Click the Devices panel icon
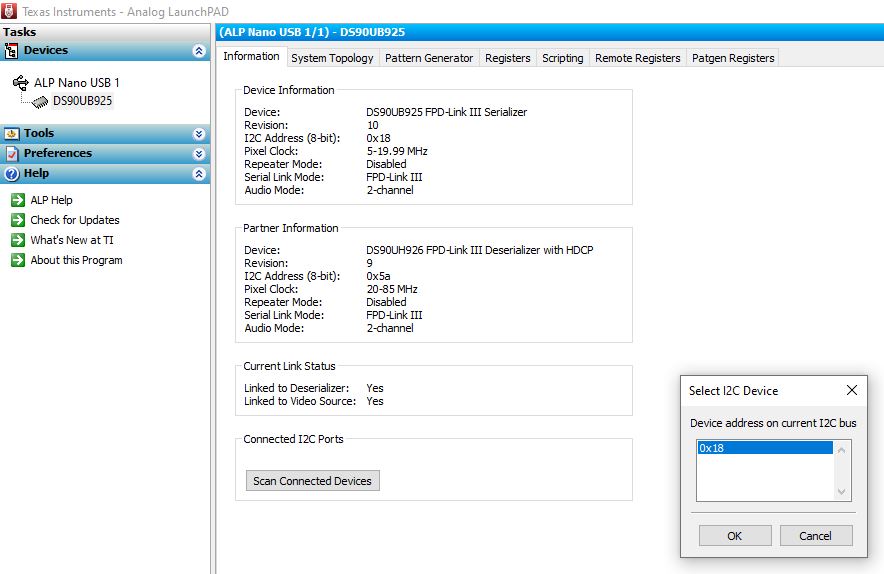This screenshot has width=884, height=574. click(11, 51)
